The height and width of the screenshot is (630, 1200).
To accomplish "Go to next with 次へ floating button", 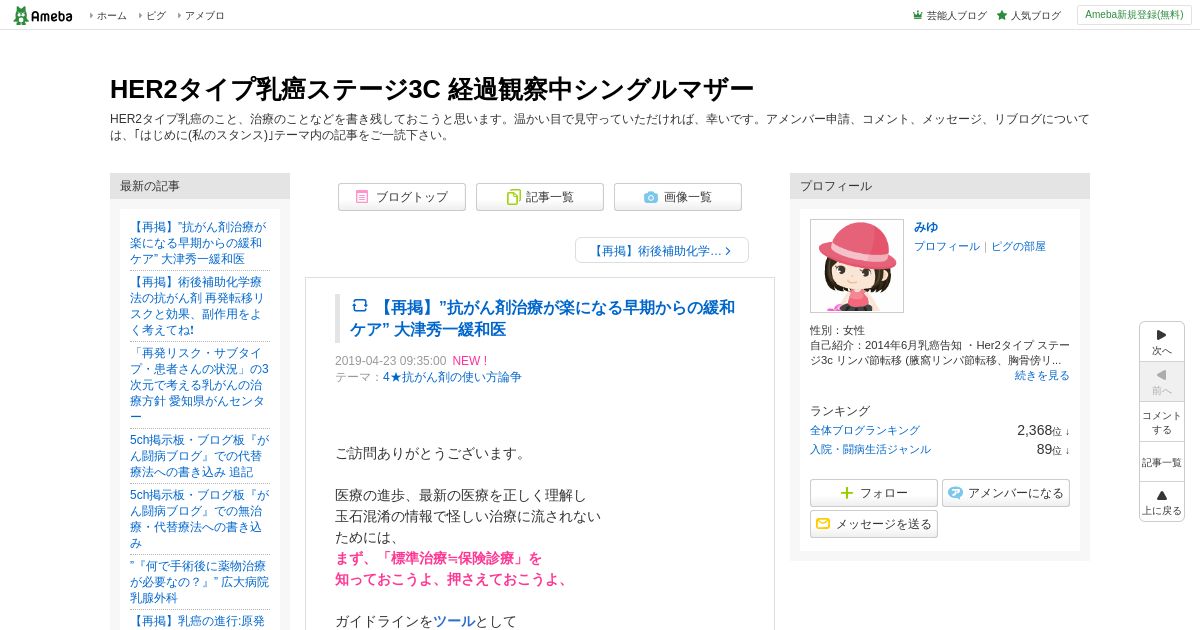I will pyautogui.click(x=1162, y=342).
